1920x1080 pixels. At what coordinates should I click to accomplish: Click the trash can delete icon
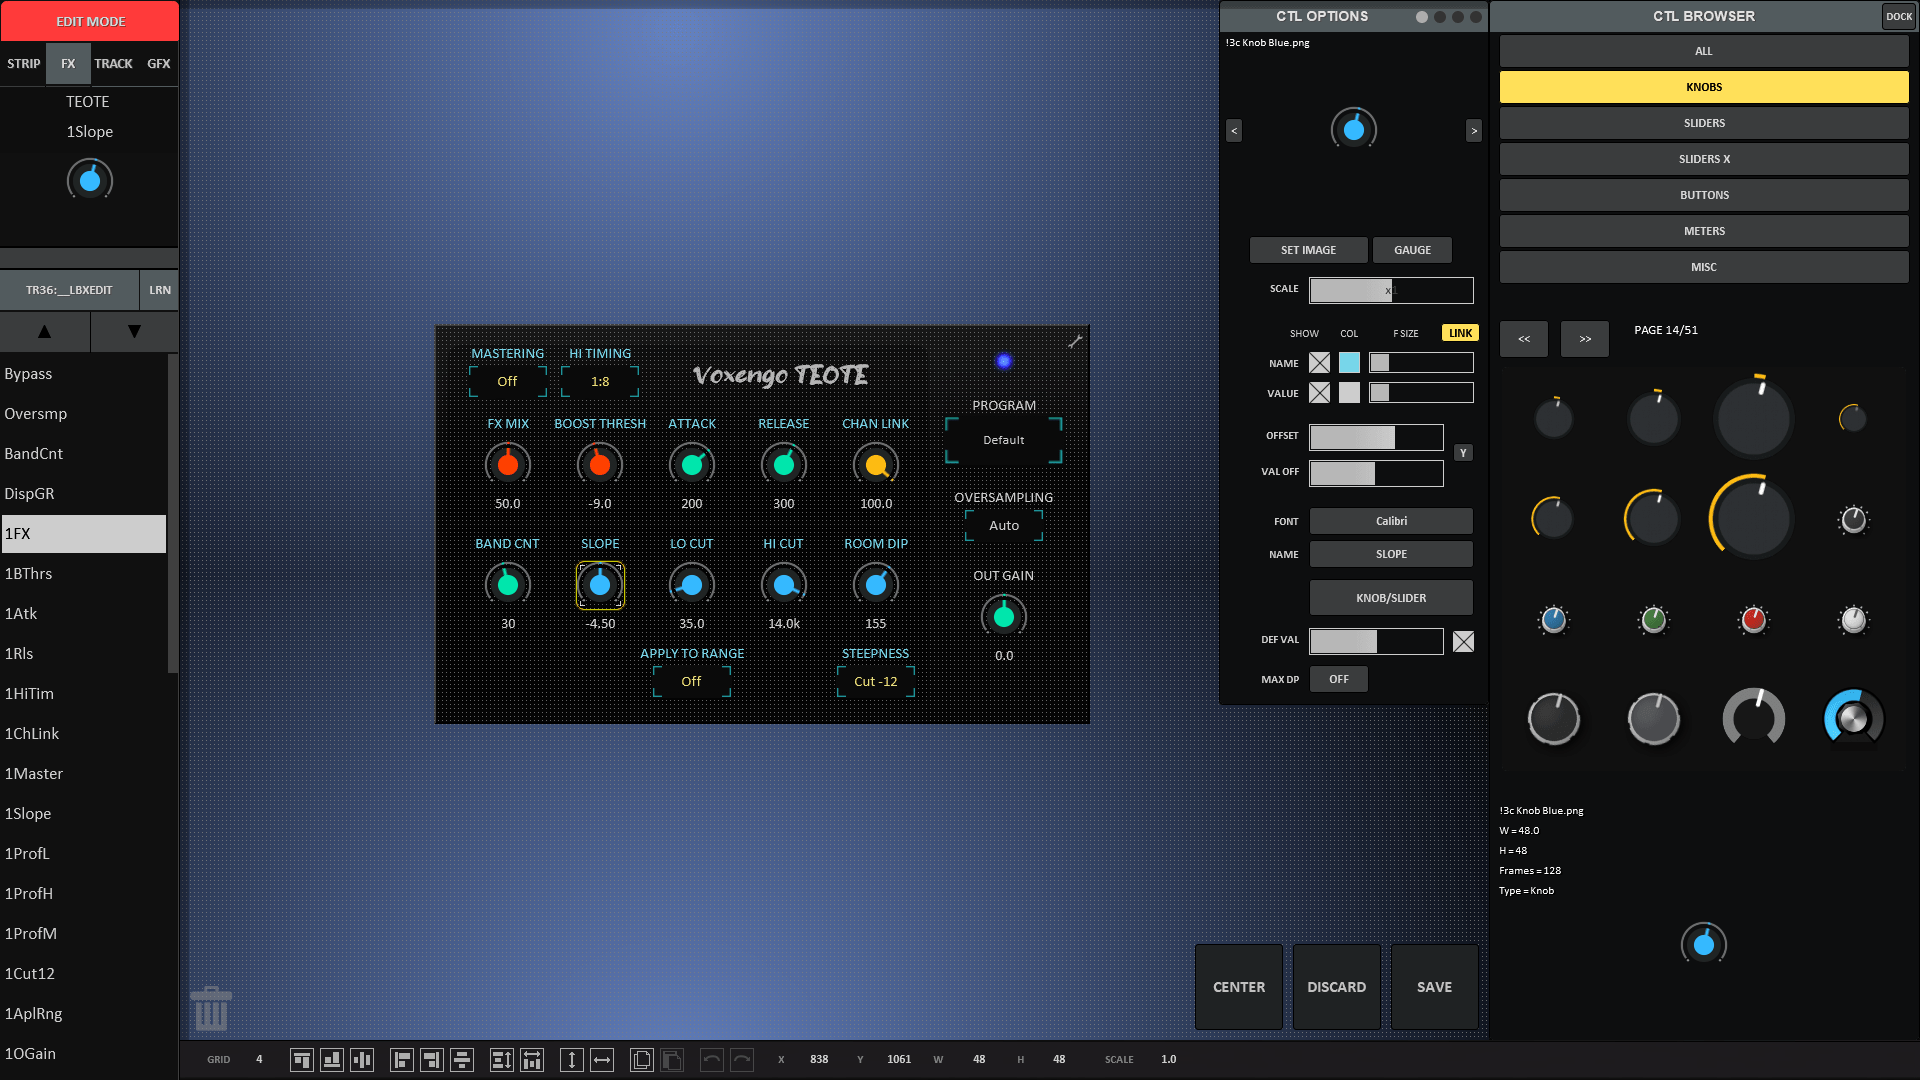211,1008
